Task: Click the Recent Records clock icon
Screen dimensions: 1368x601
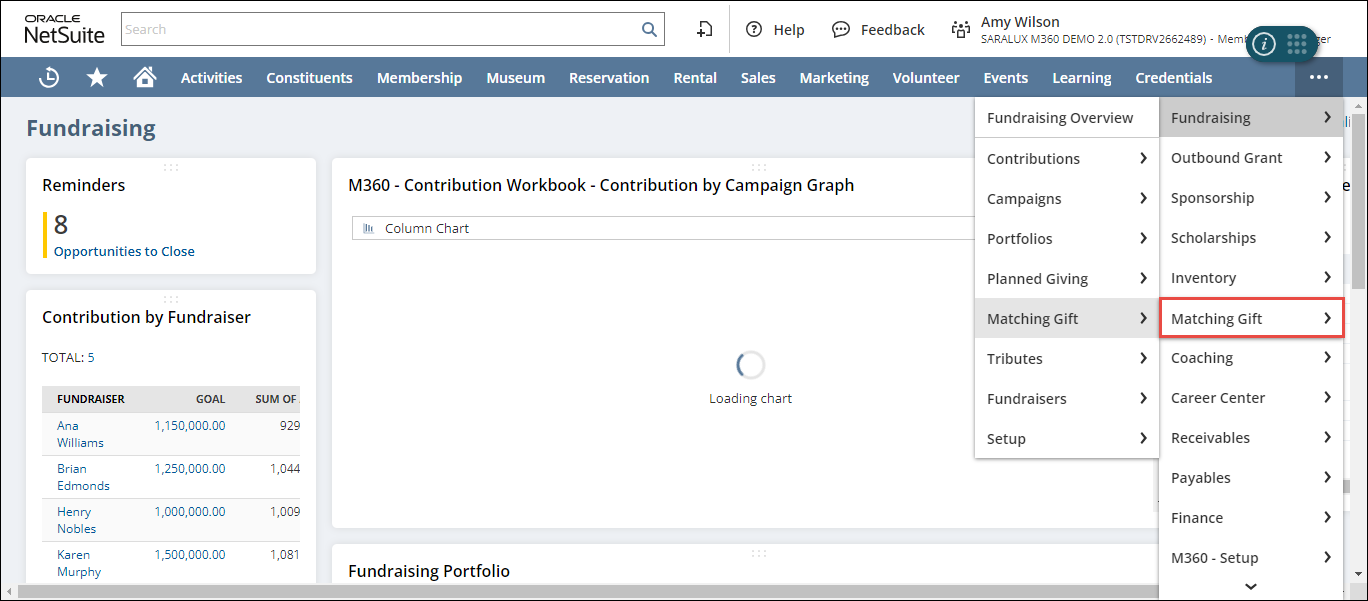Action: [49, 78]
